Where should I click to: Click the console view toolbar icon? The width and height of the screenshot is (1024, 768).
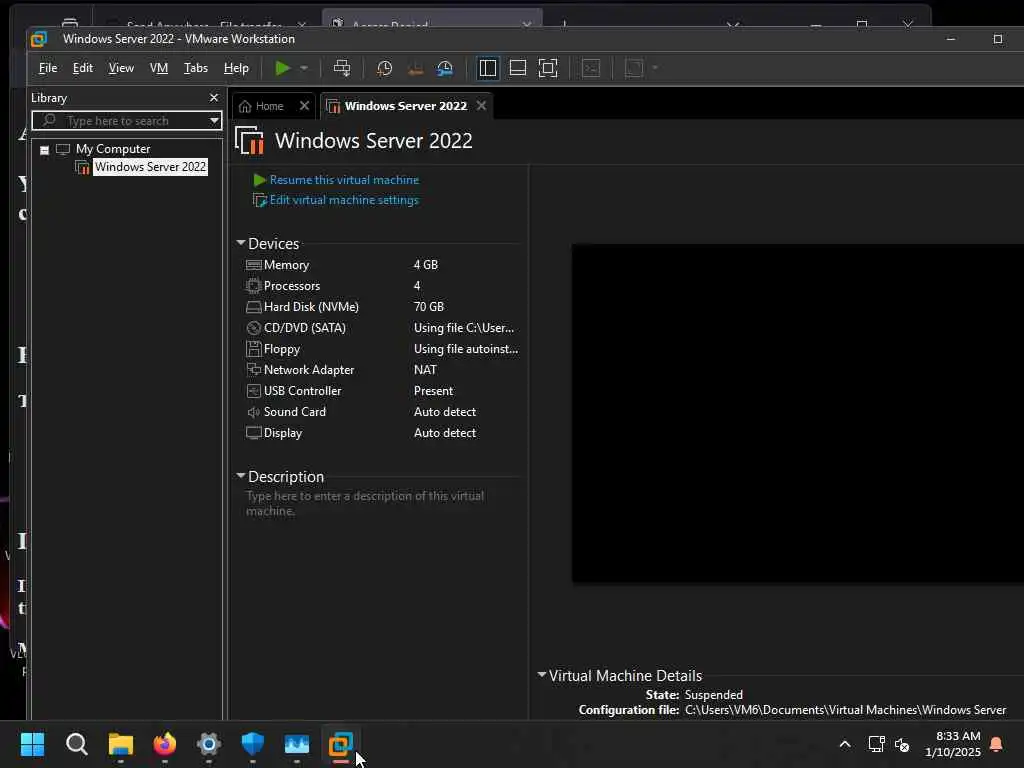pyautogui.click(x=591, y=68)
